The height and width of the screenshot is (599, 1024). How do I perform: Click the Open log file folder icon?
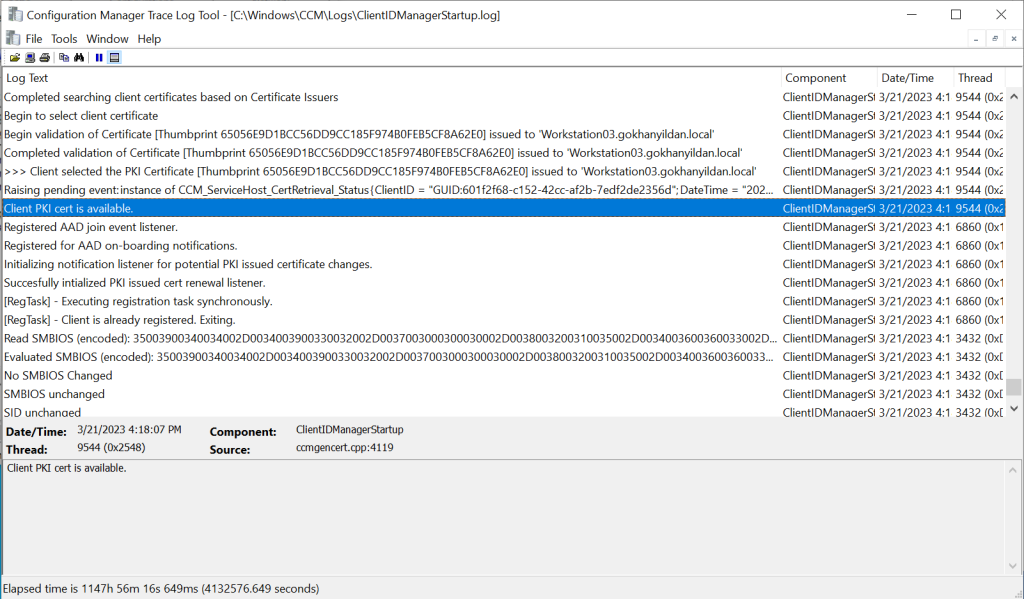coord(14,57)
